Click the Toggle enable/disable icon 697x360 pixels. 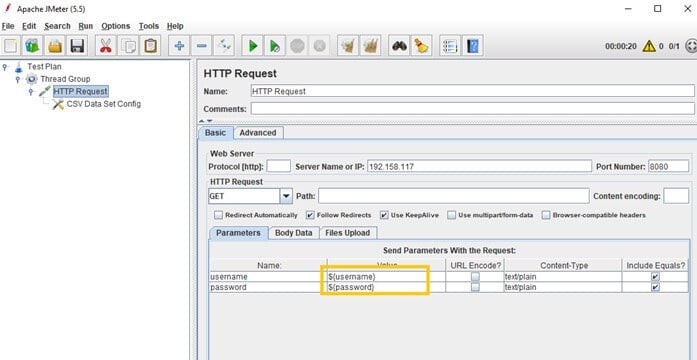point(224,46)
